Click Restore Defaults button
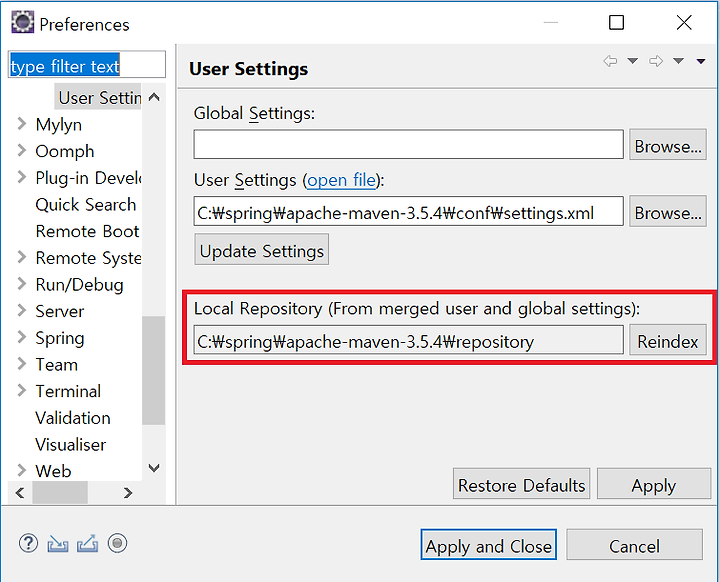 coord(522,484)
